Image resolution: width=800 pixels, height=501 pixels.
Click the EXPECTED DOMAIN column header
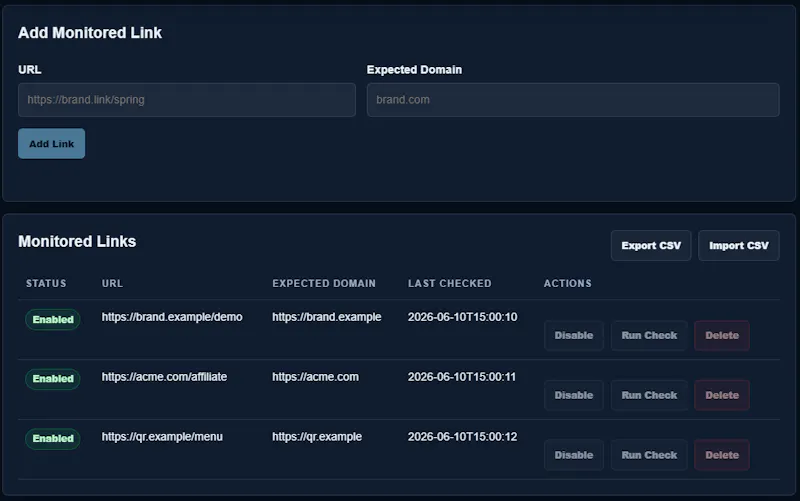pos(324,283)
